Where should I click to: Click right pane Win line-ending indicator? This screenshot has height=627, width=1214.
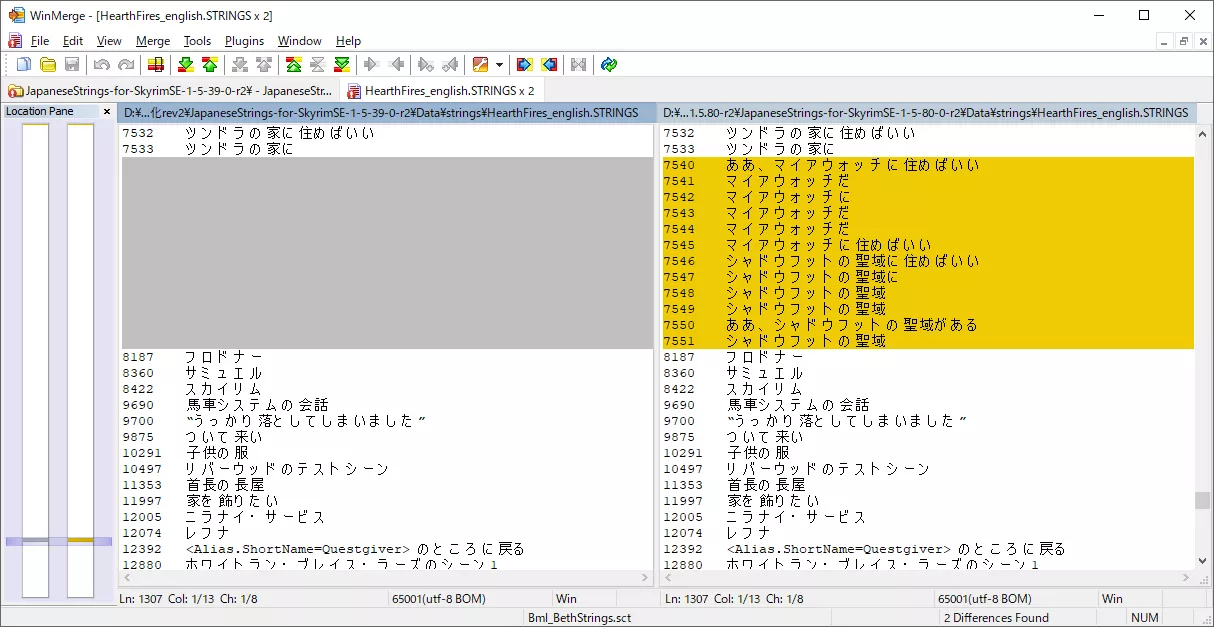pos(1112,599)
